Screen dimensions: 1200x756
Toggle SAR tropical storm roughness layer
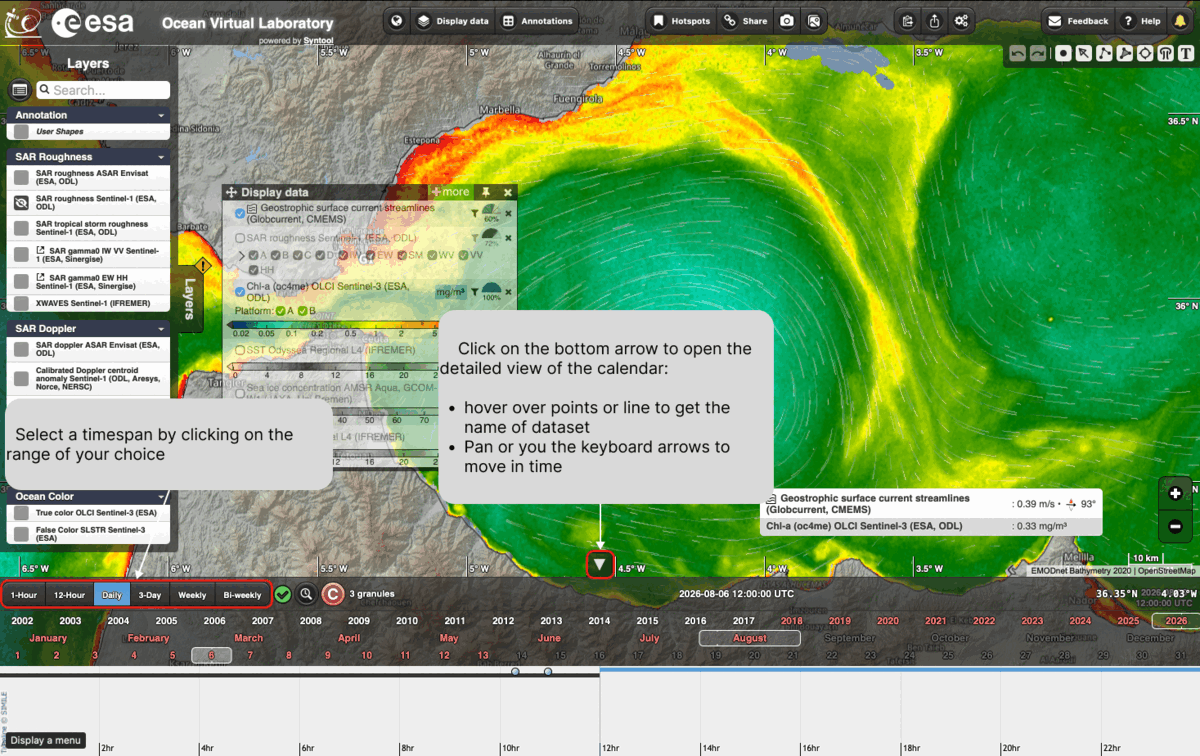(x=20, y=229)
